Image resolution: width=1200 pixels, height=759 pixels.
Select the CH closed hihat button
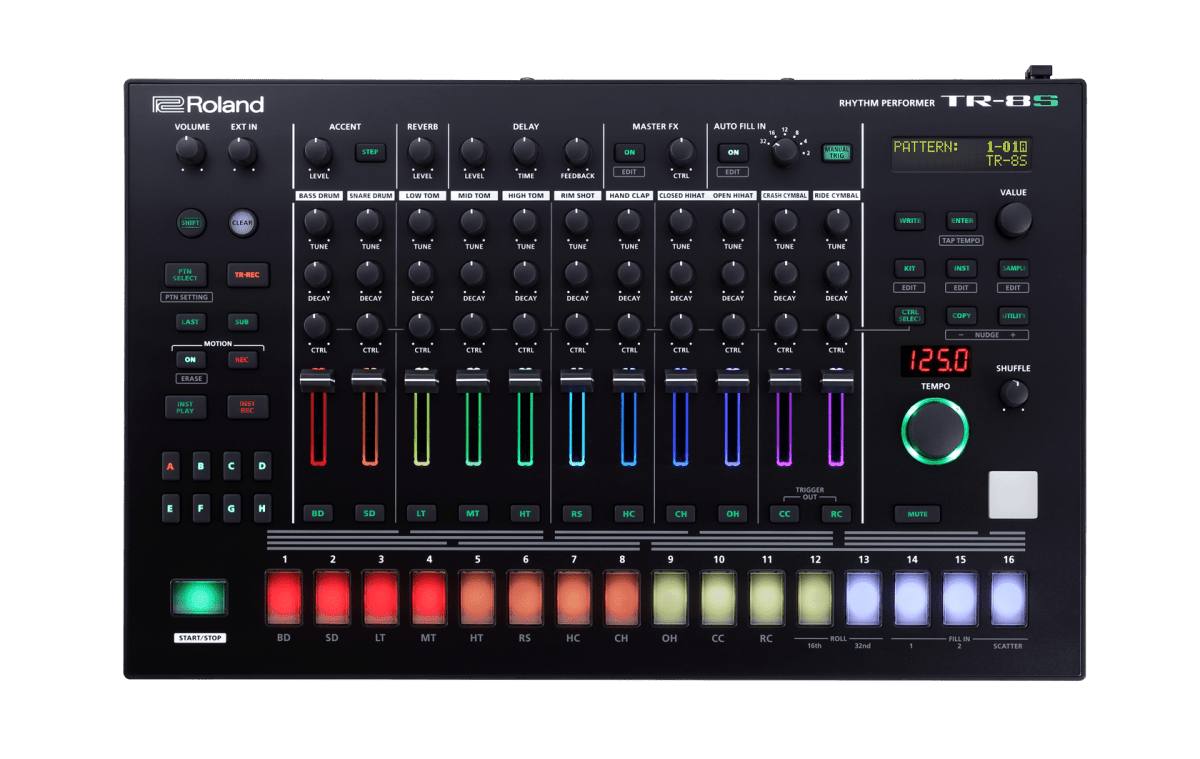pos(681,513)
